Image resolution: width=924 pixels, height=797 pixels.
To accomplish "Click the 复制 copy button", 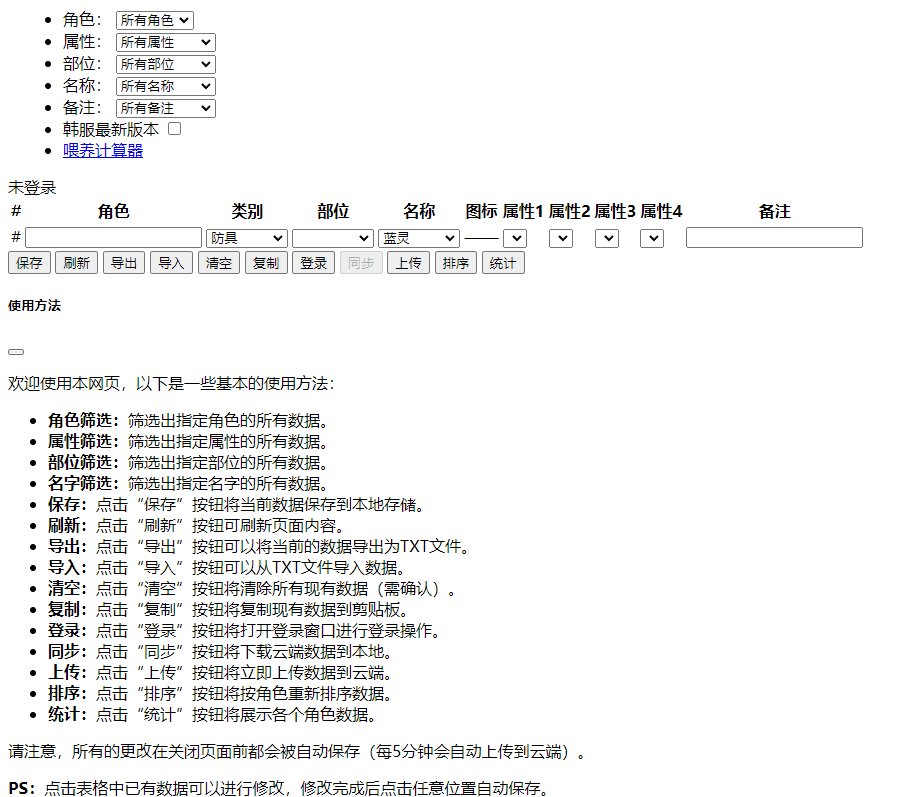I will click(266, 263).
